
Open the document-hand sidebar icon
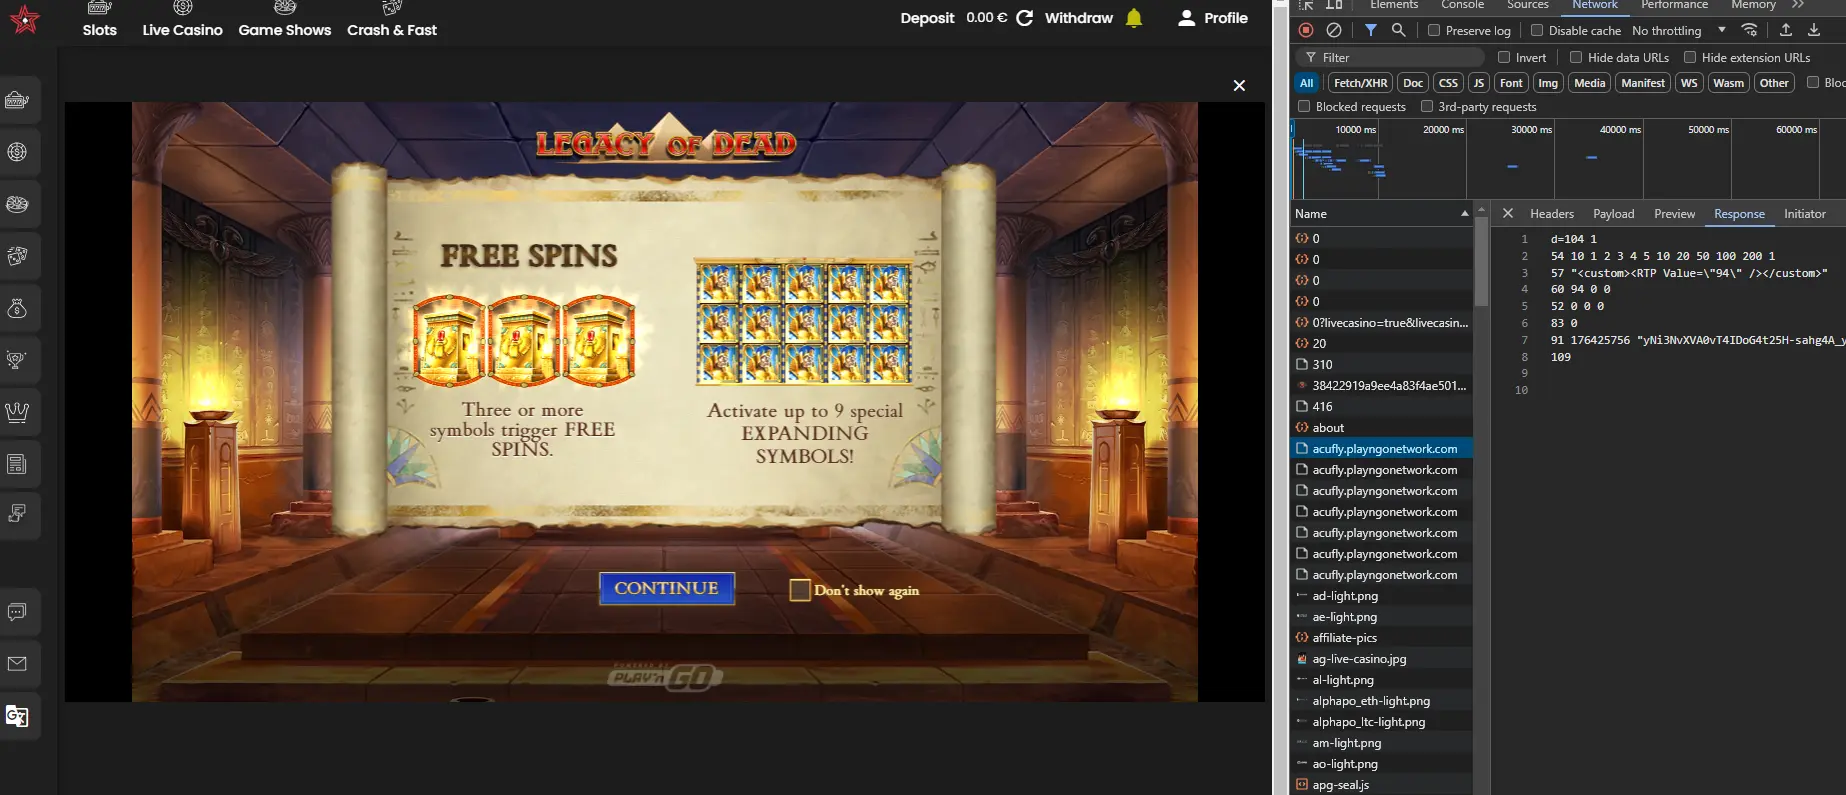click(x=17, y=514)
